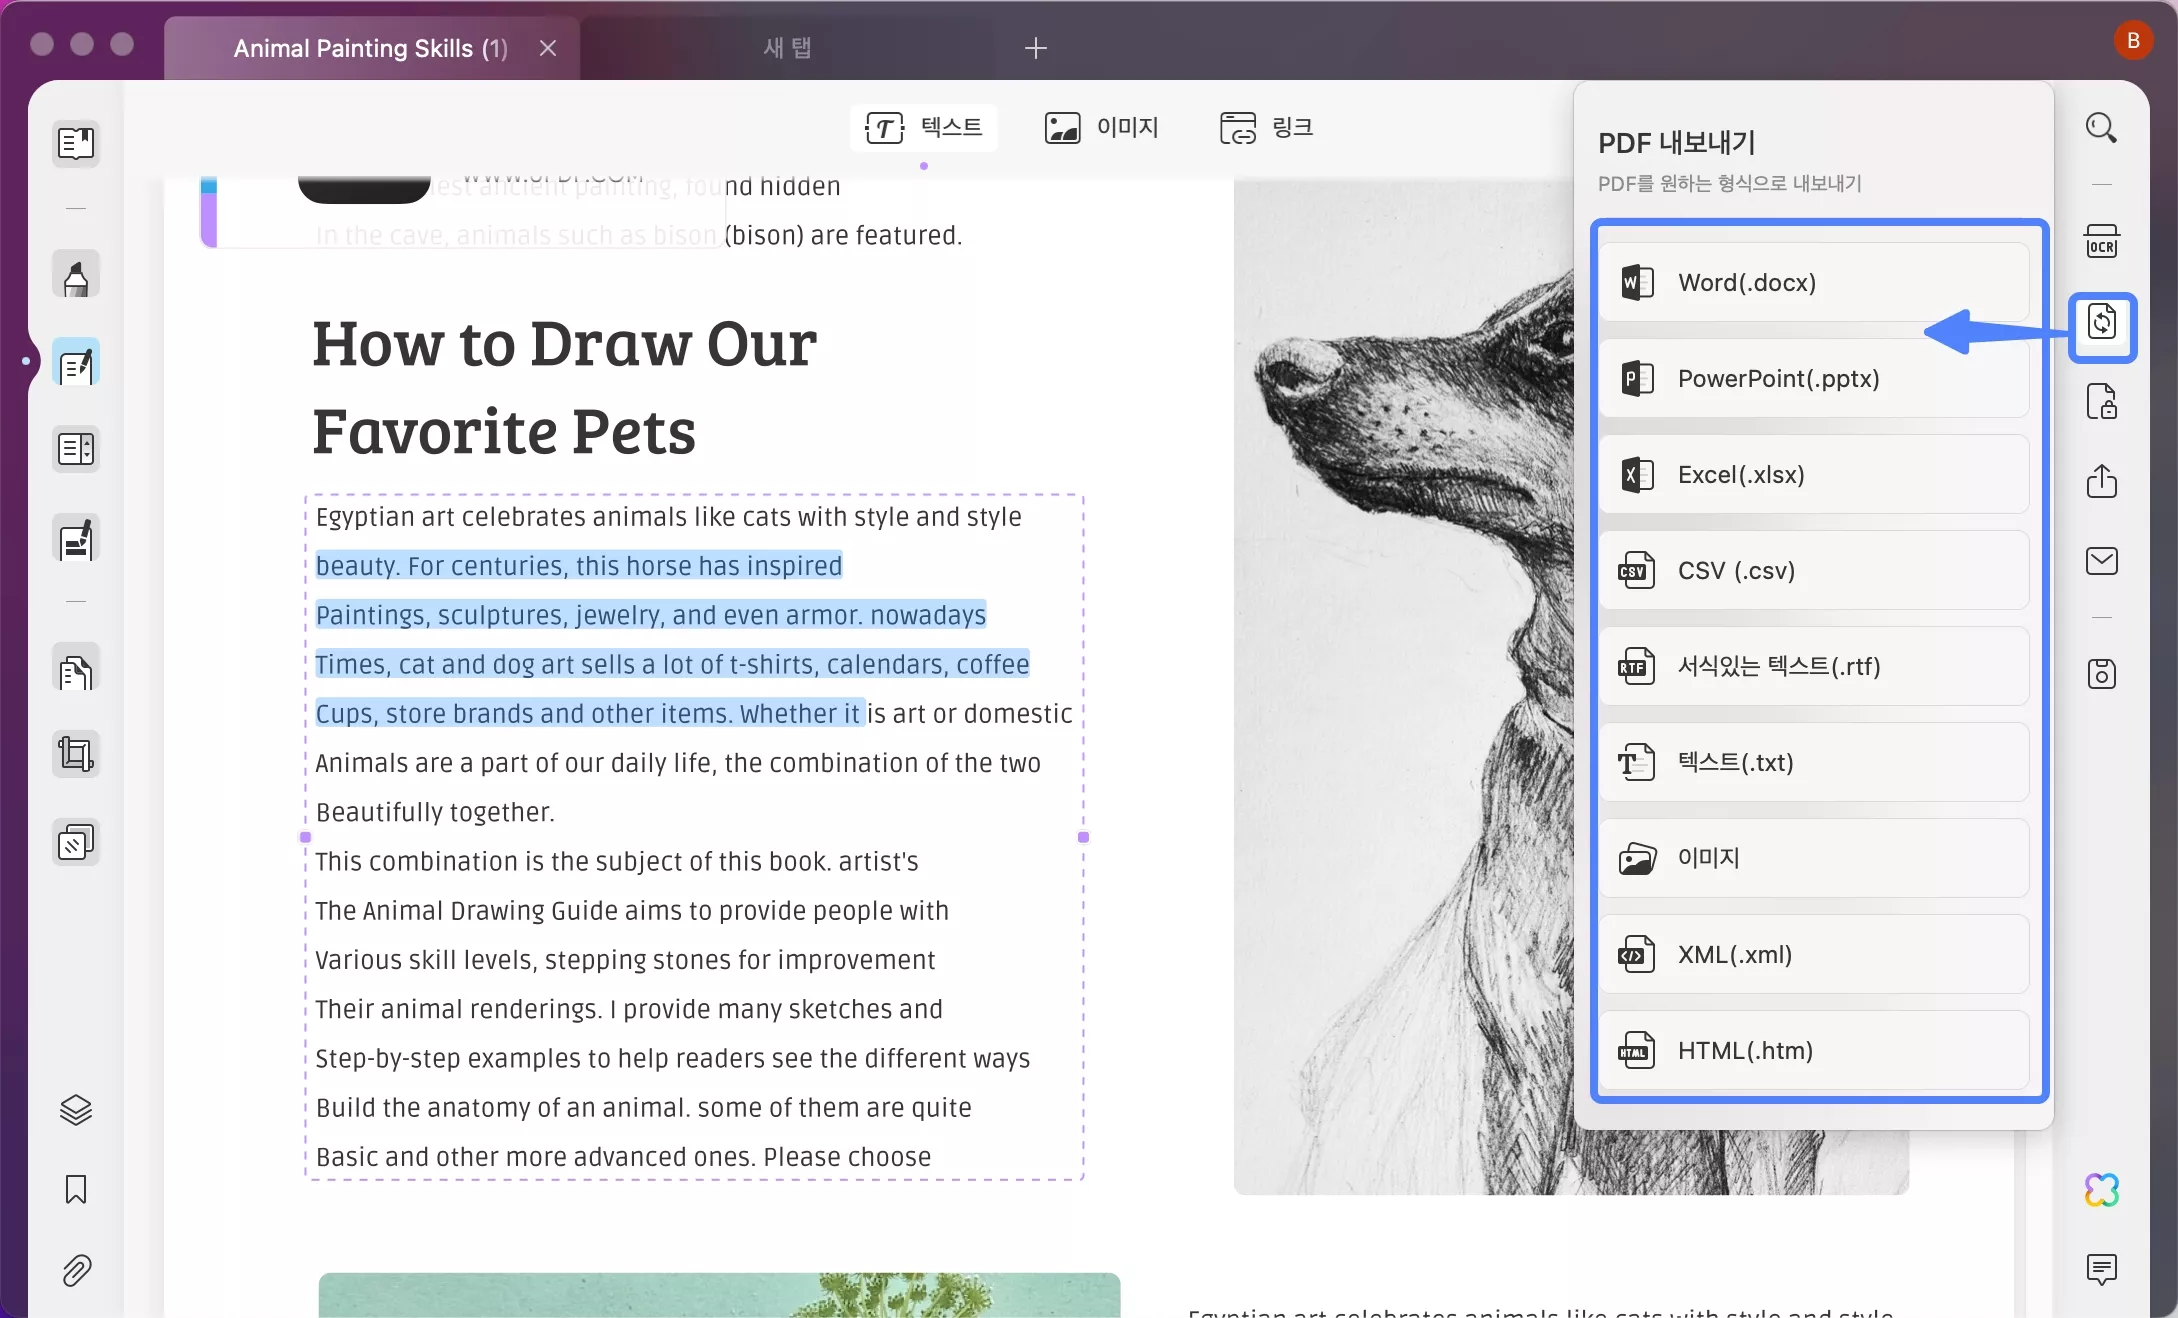
Task: Select the Edit PDF tool in sidebar
Action: tap(76, 362)
